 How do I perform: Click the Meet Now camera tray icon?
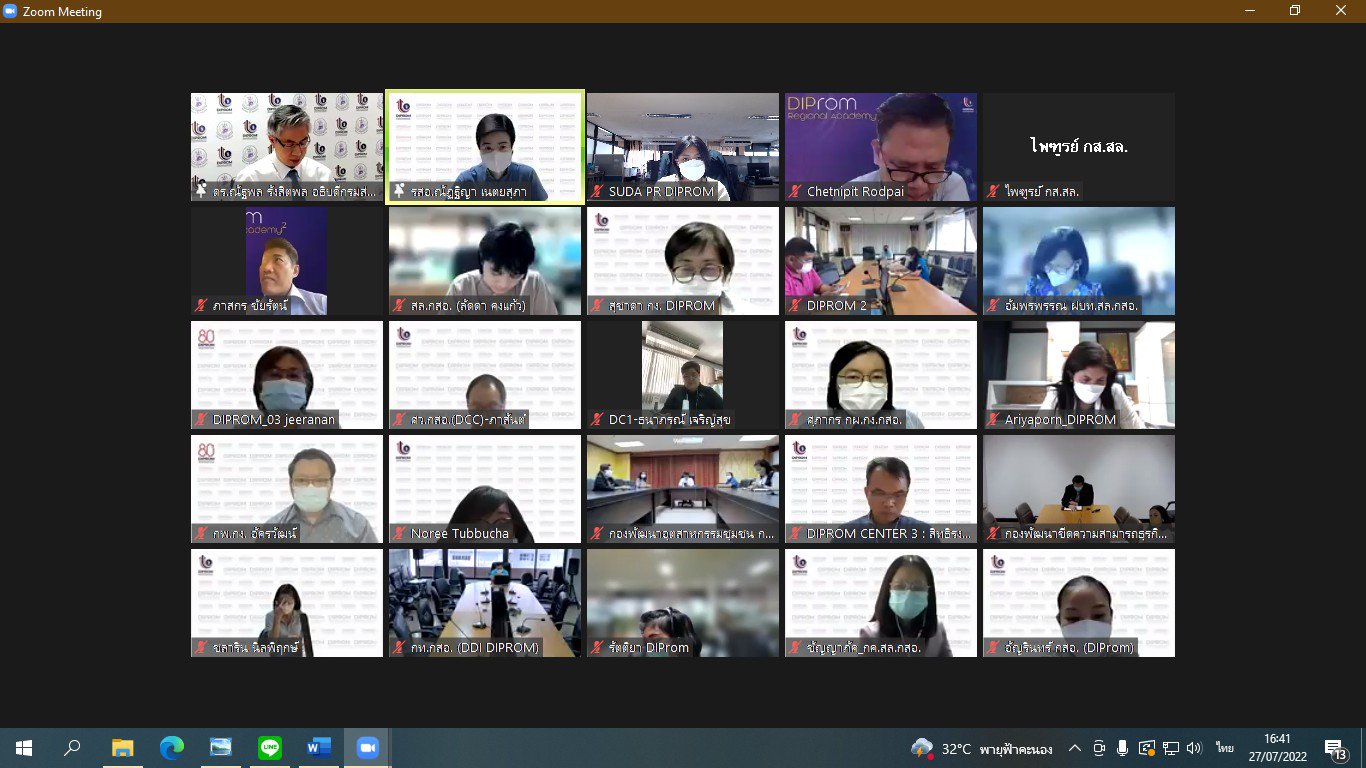[x=1099, y=749]
